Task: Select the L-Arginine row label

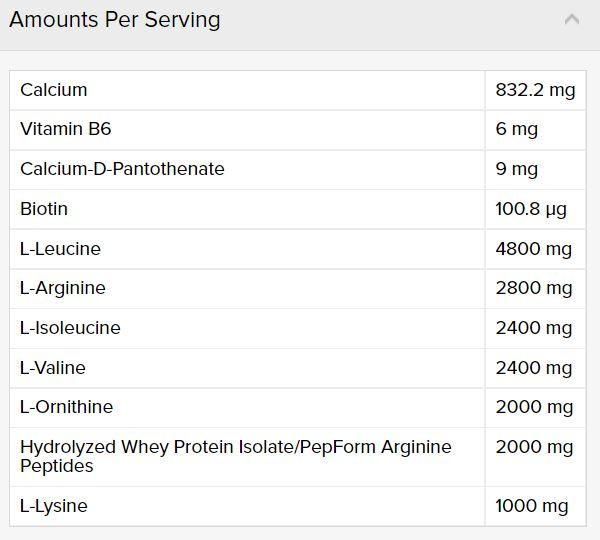Action: 63,288
